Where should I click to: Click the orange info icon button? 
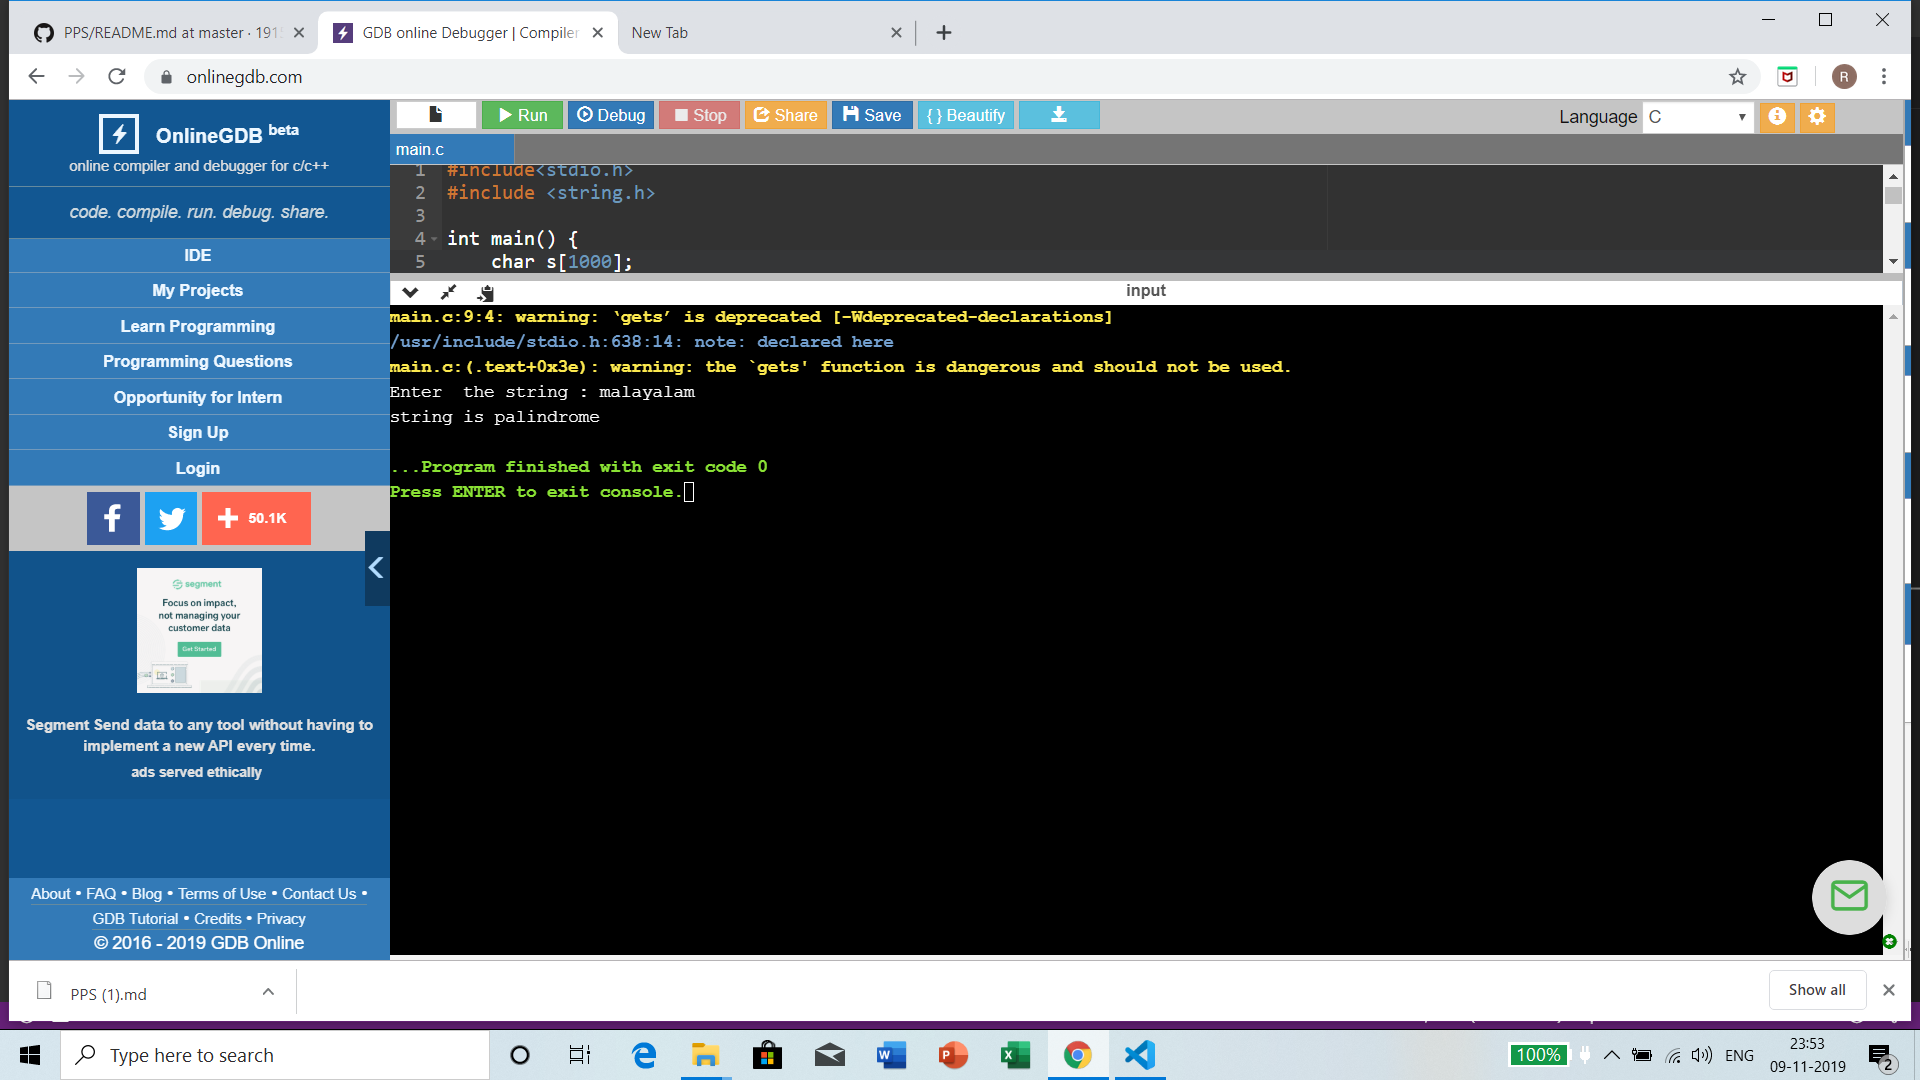(x=1777, y=116)
